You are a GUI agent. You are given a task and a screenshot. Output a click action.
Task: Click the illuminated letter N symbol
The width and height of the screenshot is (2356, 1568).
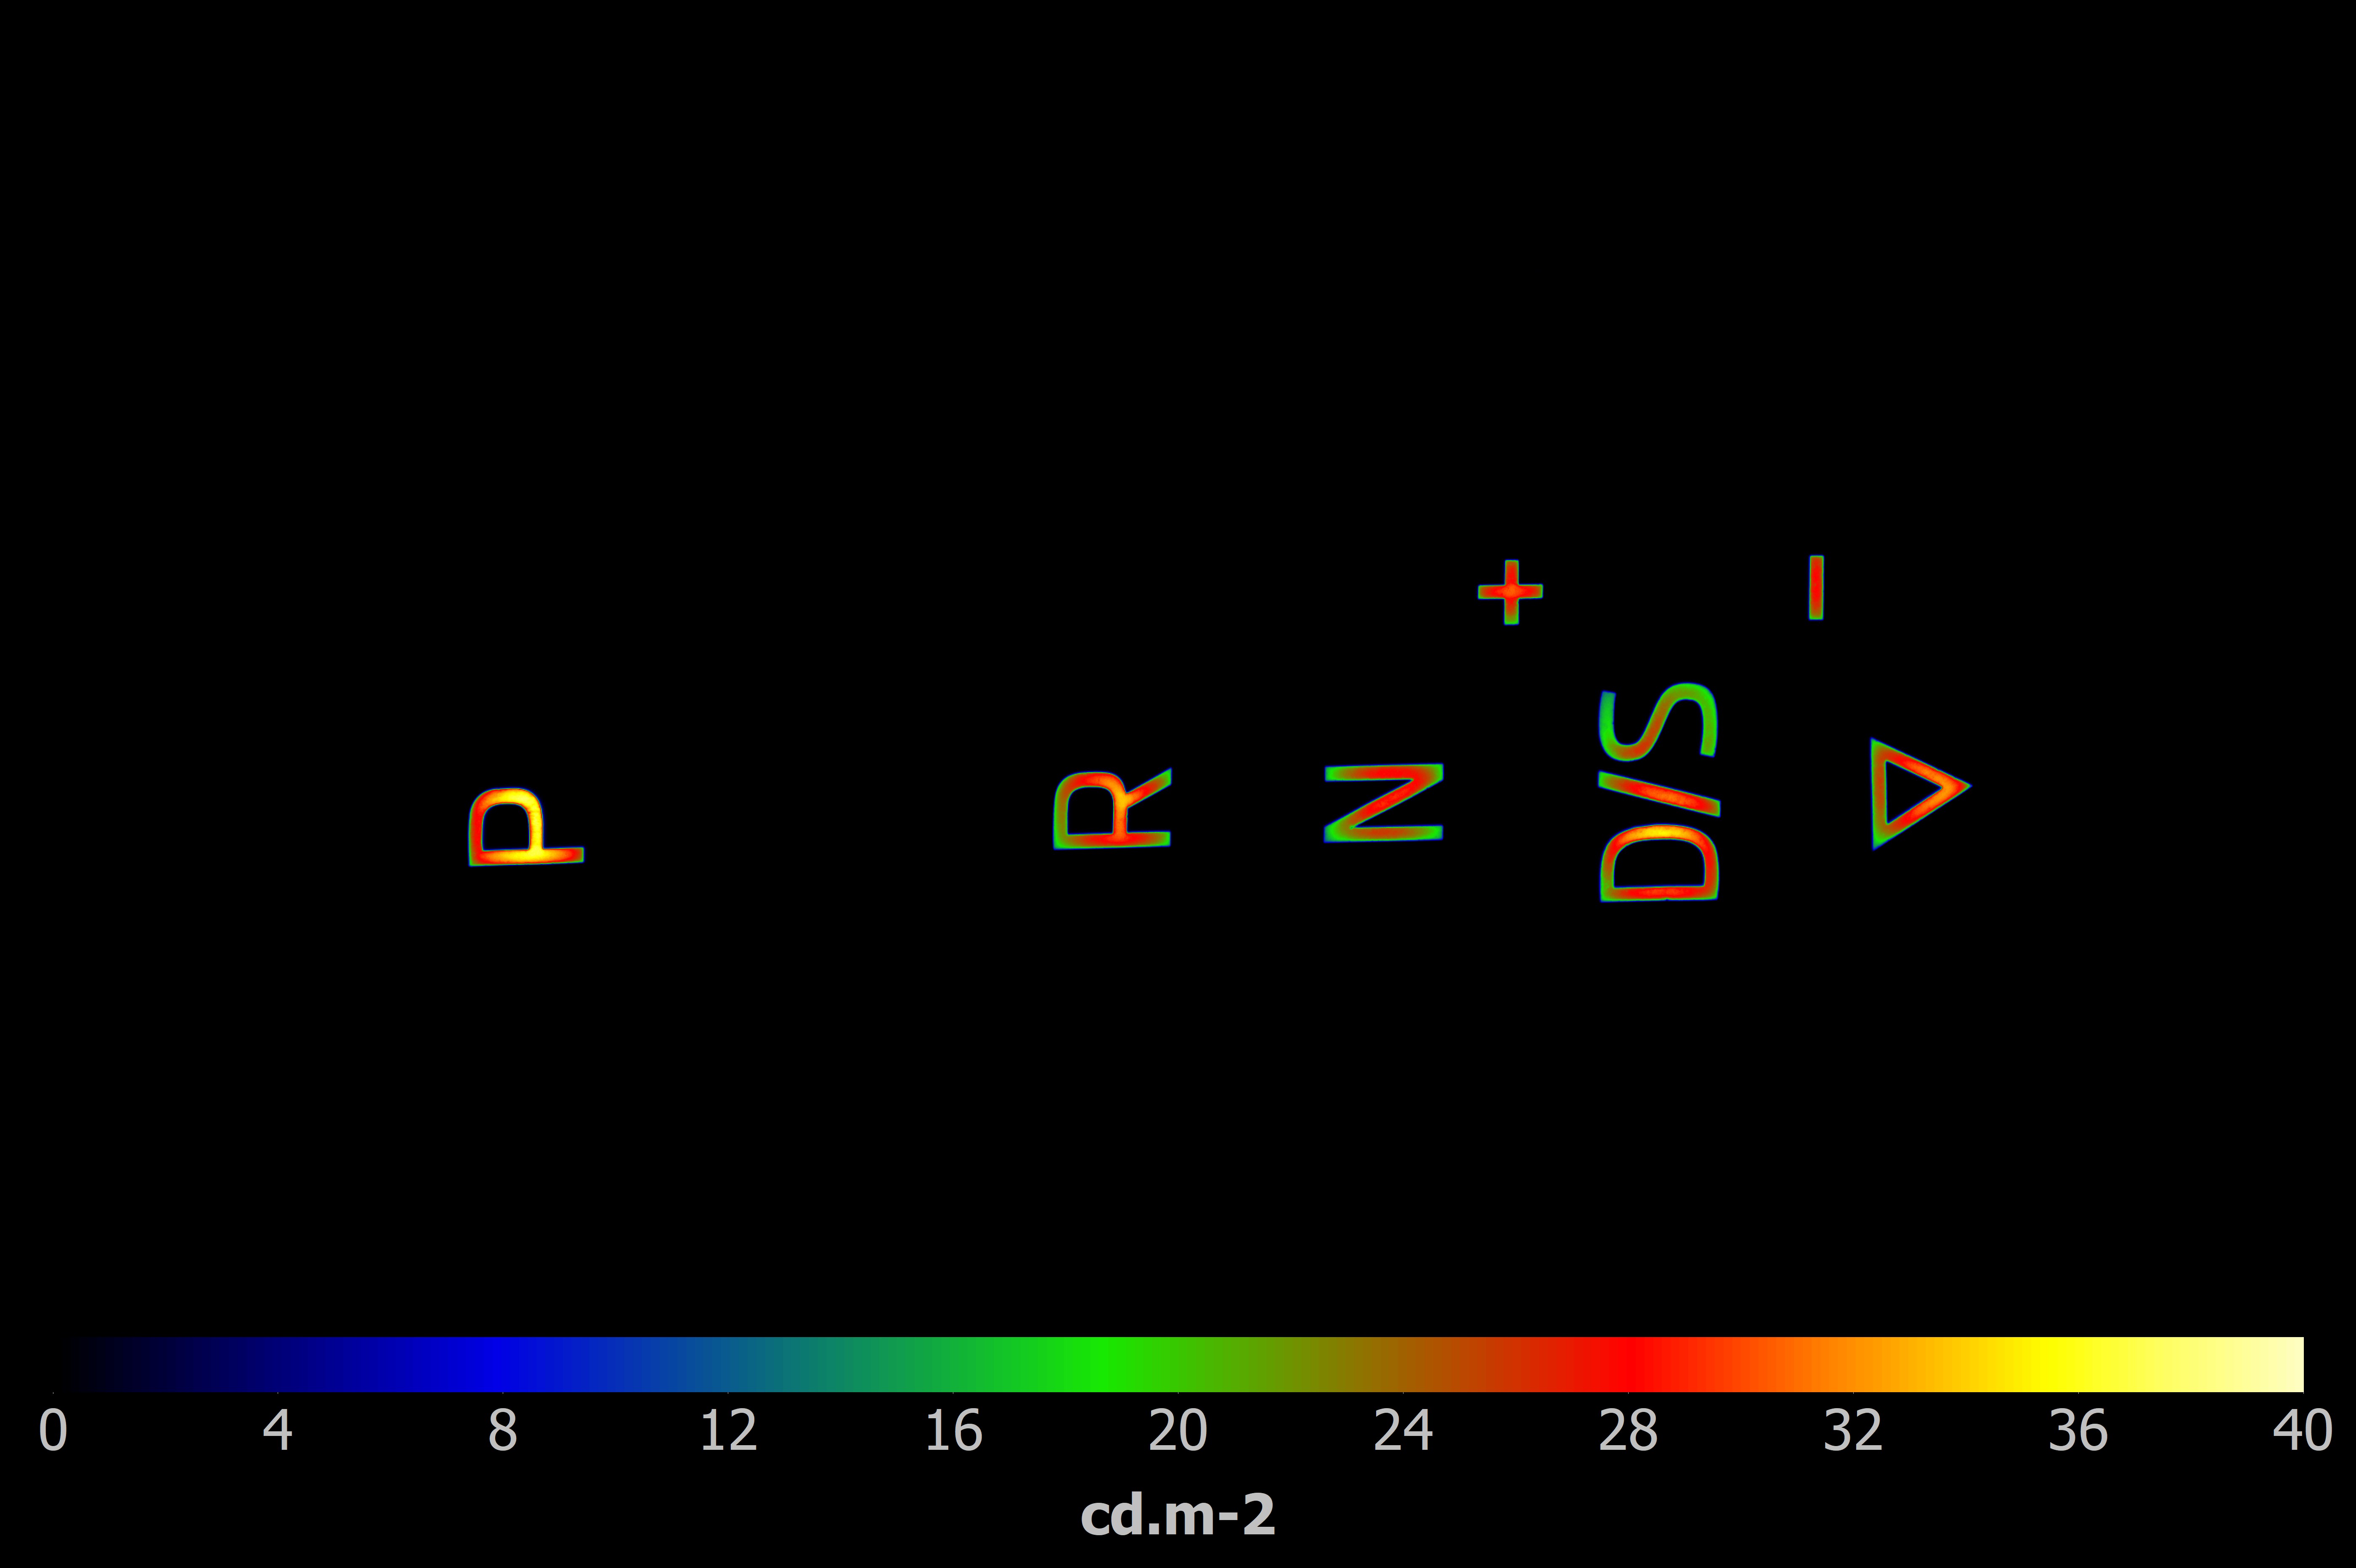[x=1384, y=802]
